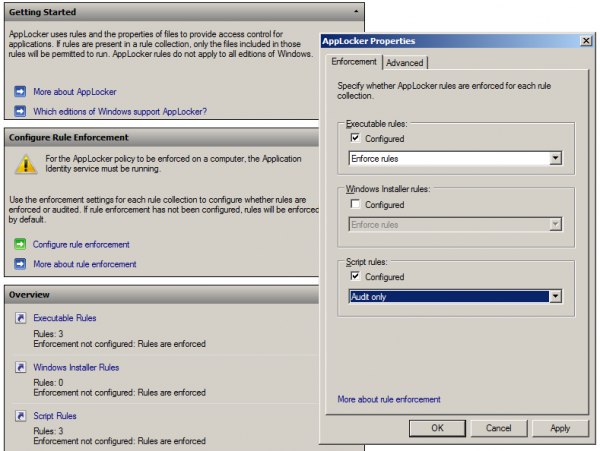
Task: Open the Windows Installer Rules overview link
Action: click(76, 367)
